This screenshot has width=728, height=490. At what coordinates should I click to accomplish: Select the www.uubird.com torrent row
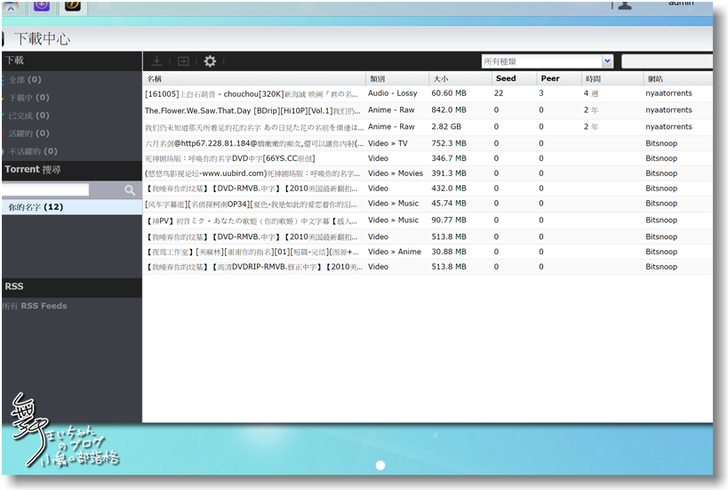click(428, 173)
